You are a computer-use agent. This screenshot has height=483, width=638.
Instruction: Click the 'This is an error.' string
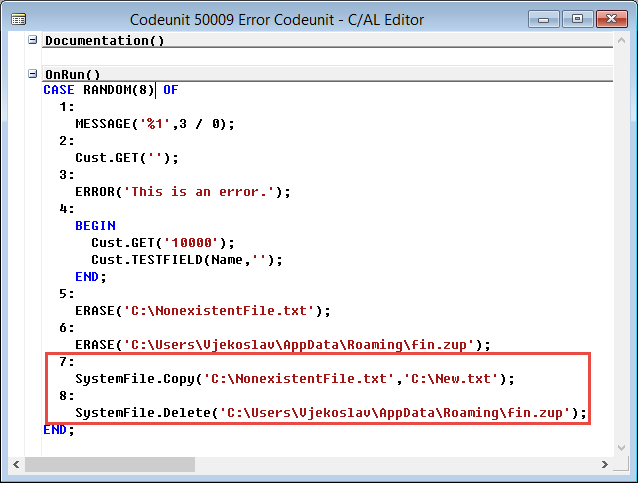pos(199,192)
